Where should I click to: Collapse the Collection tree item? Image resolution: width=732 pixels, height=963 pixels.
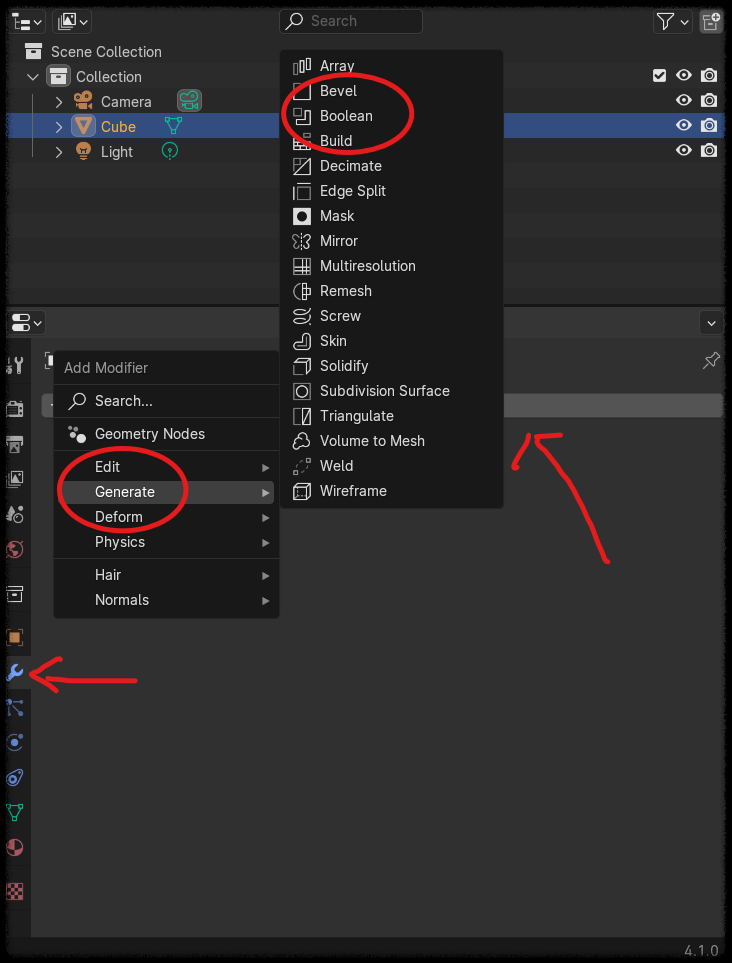[x=32, y=76]
